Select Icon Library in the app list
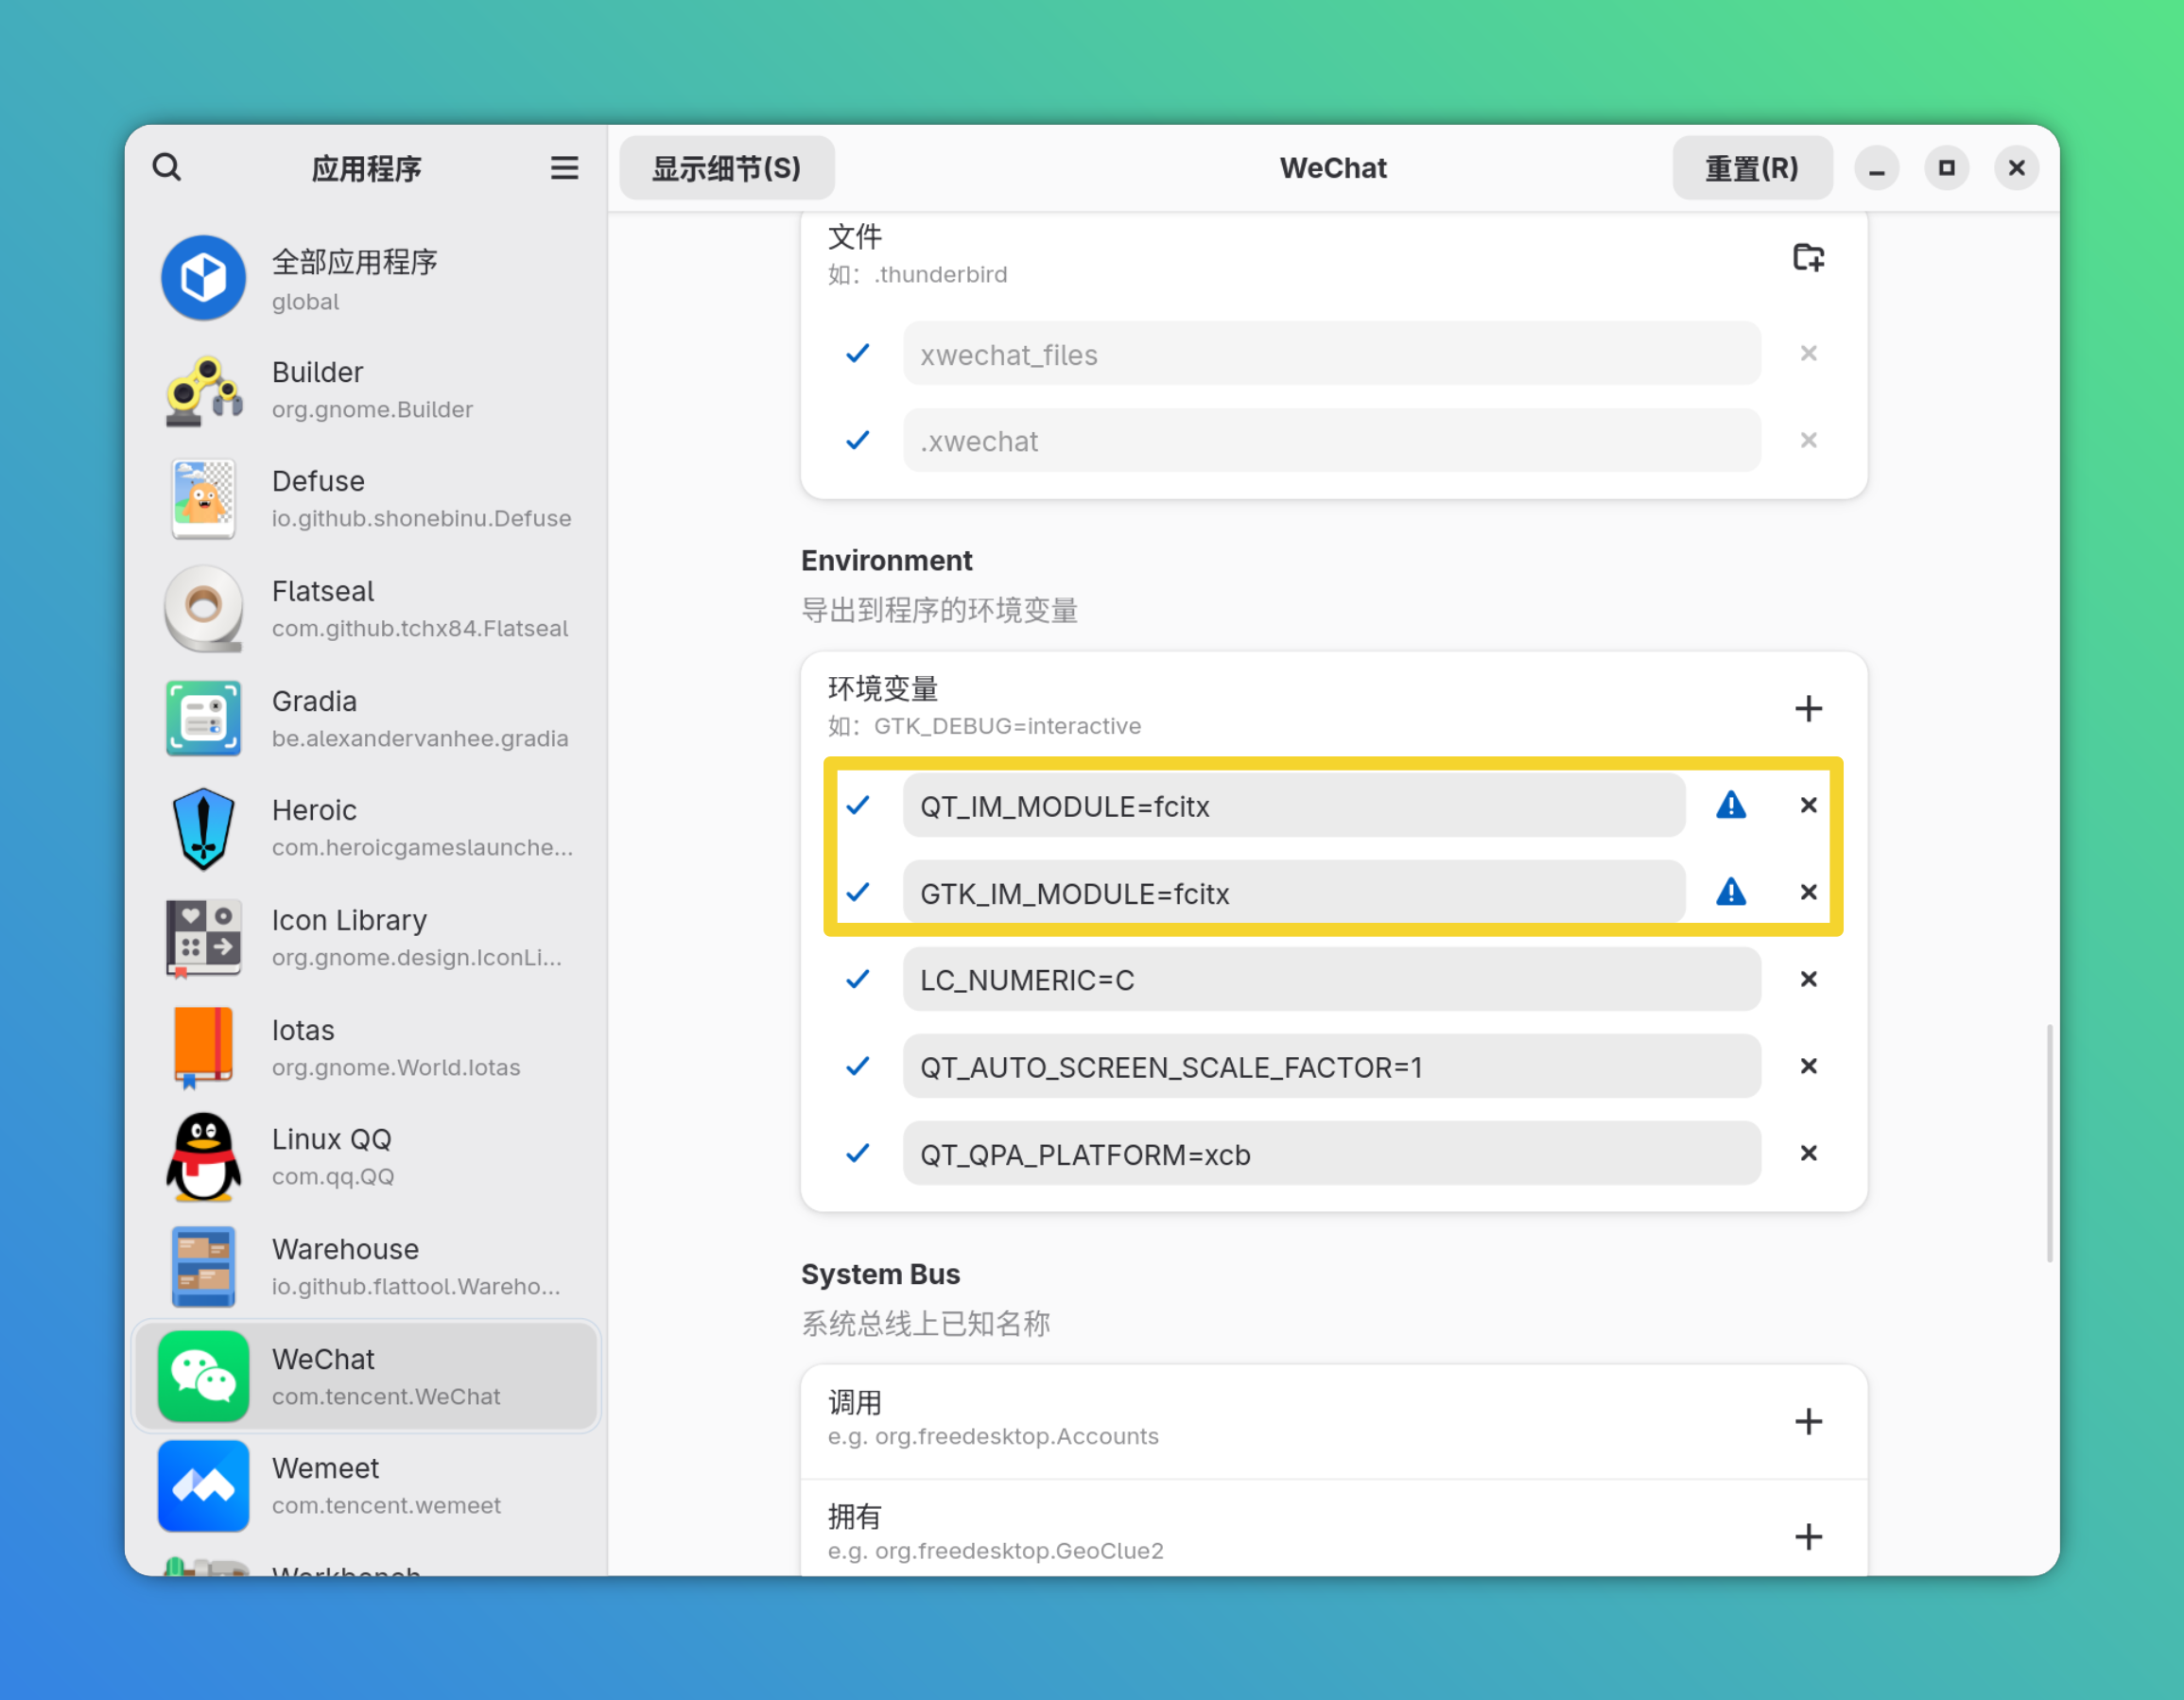The image size is (2184, 1700). [366, 937]
